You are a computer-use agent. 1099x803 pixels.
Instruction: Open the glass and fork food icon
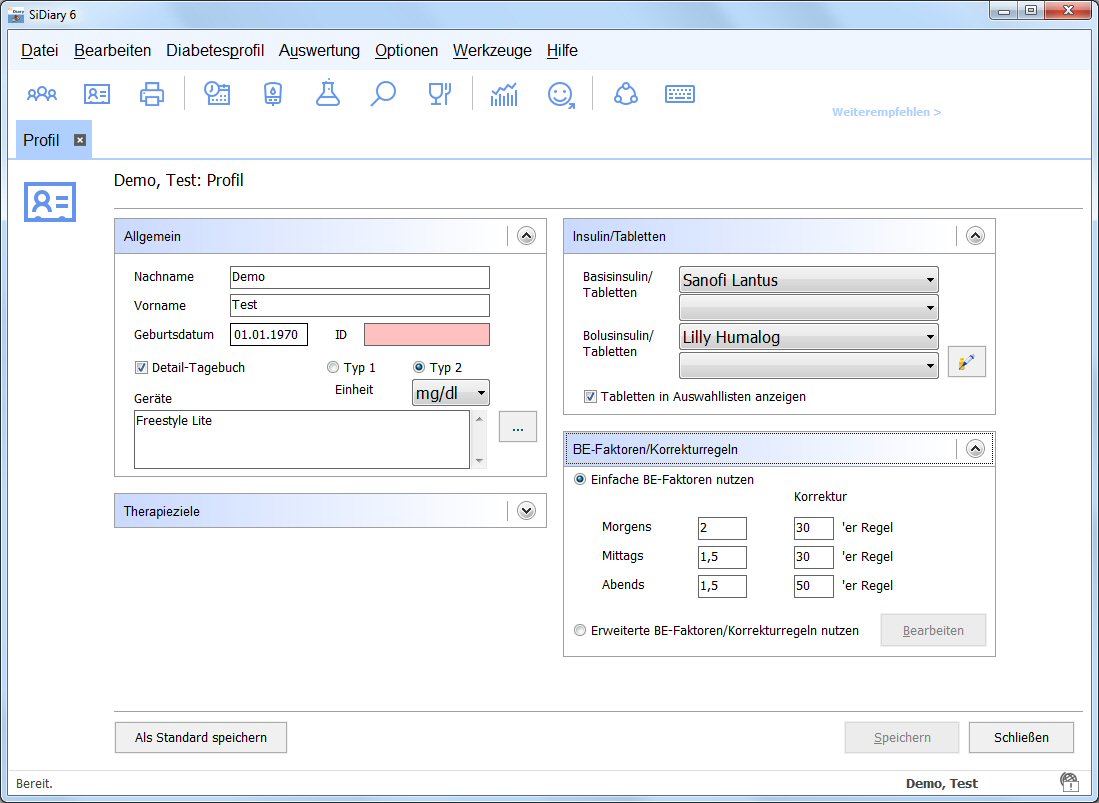(x=439, y=94)
